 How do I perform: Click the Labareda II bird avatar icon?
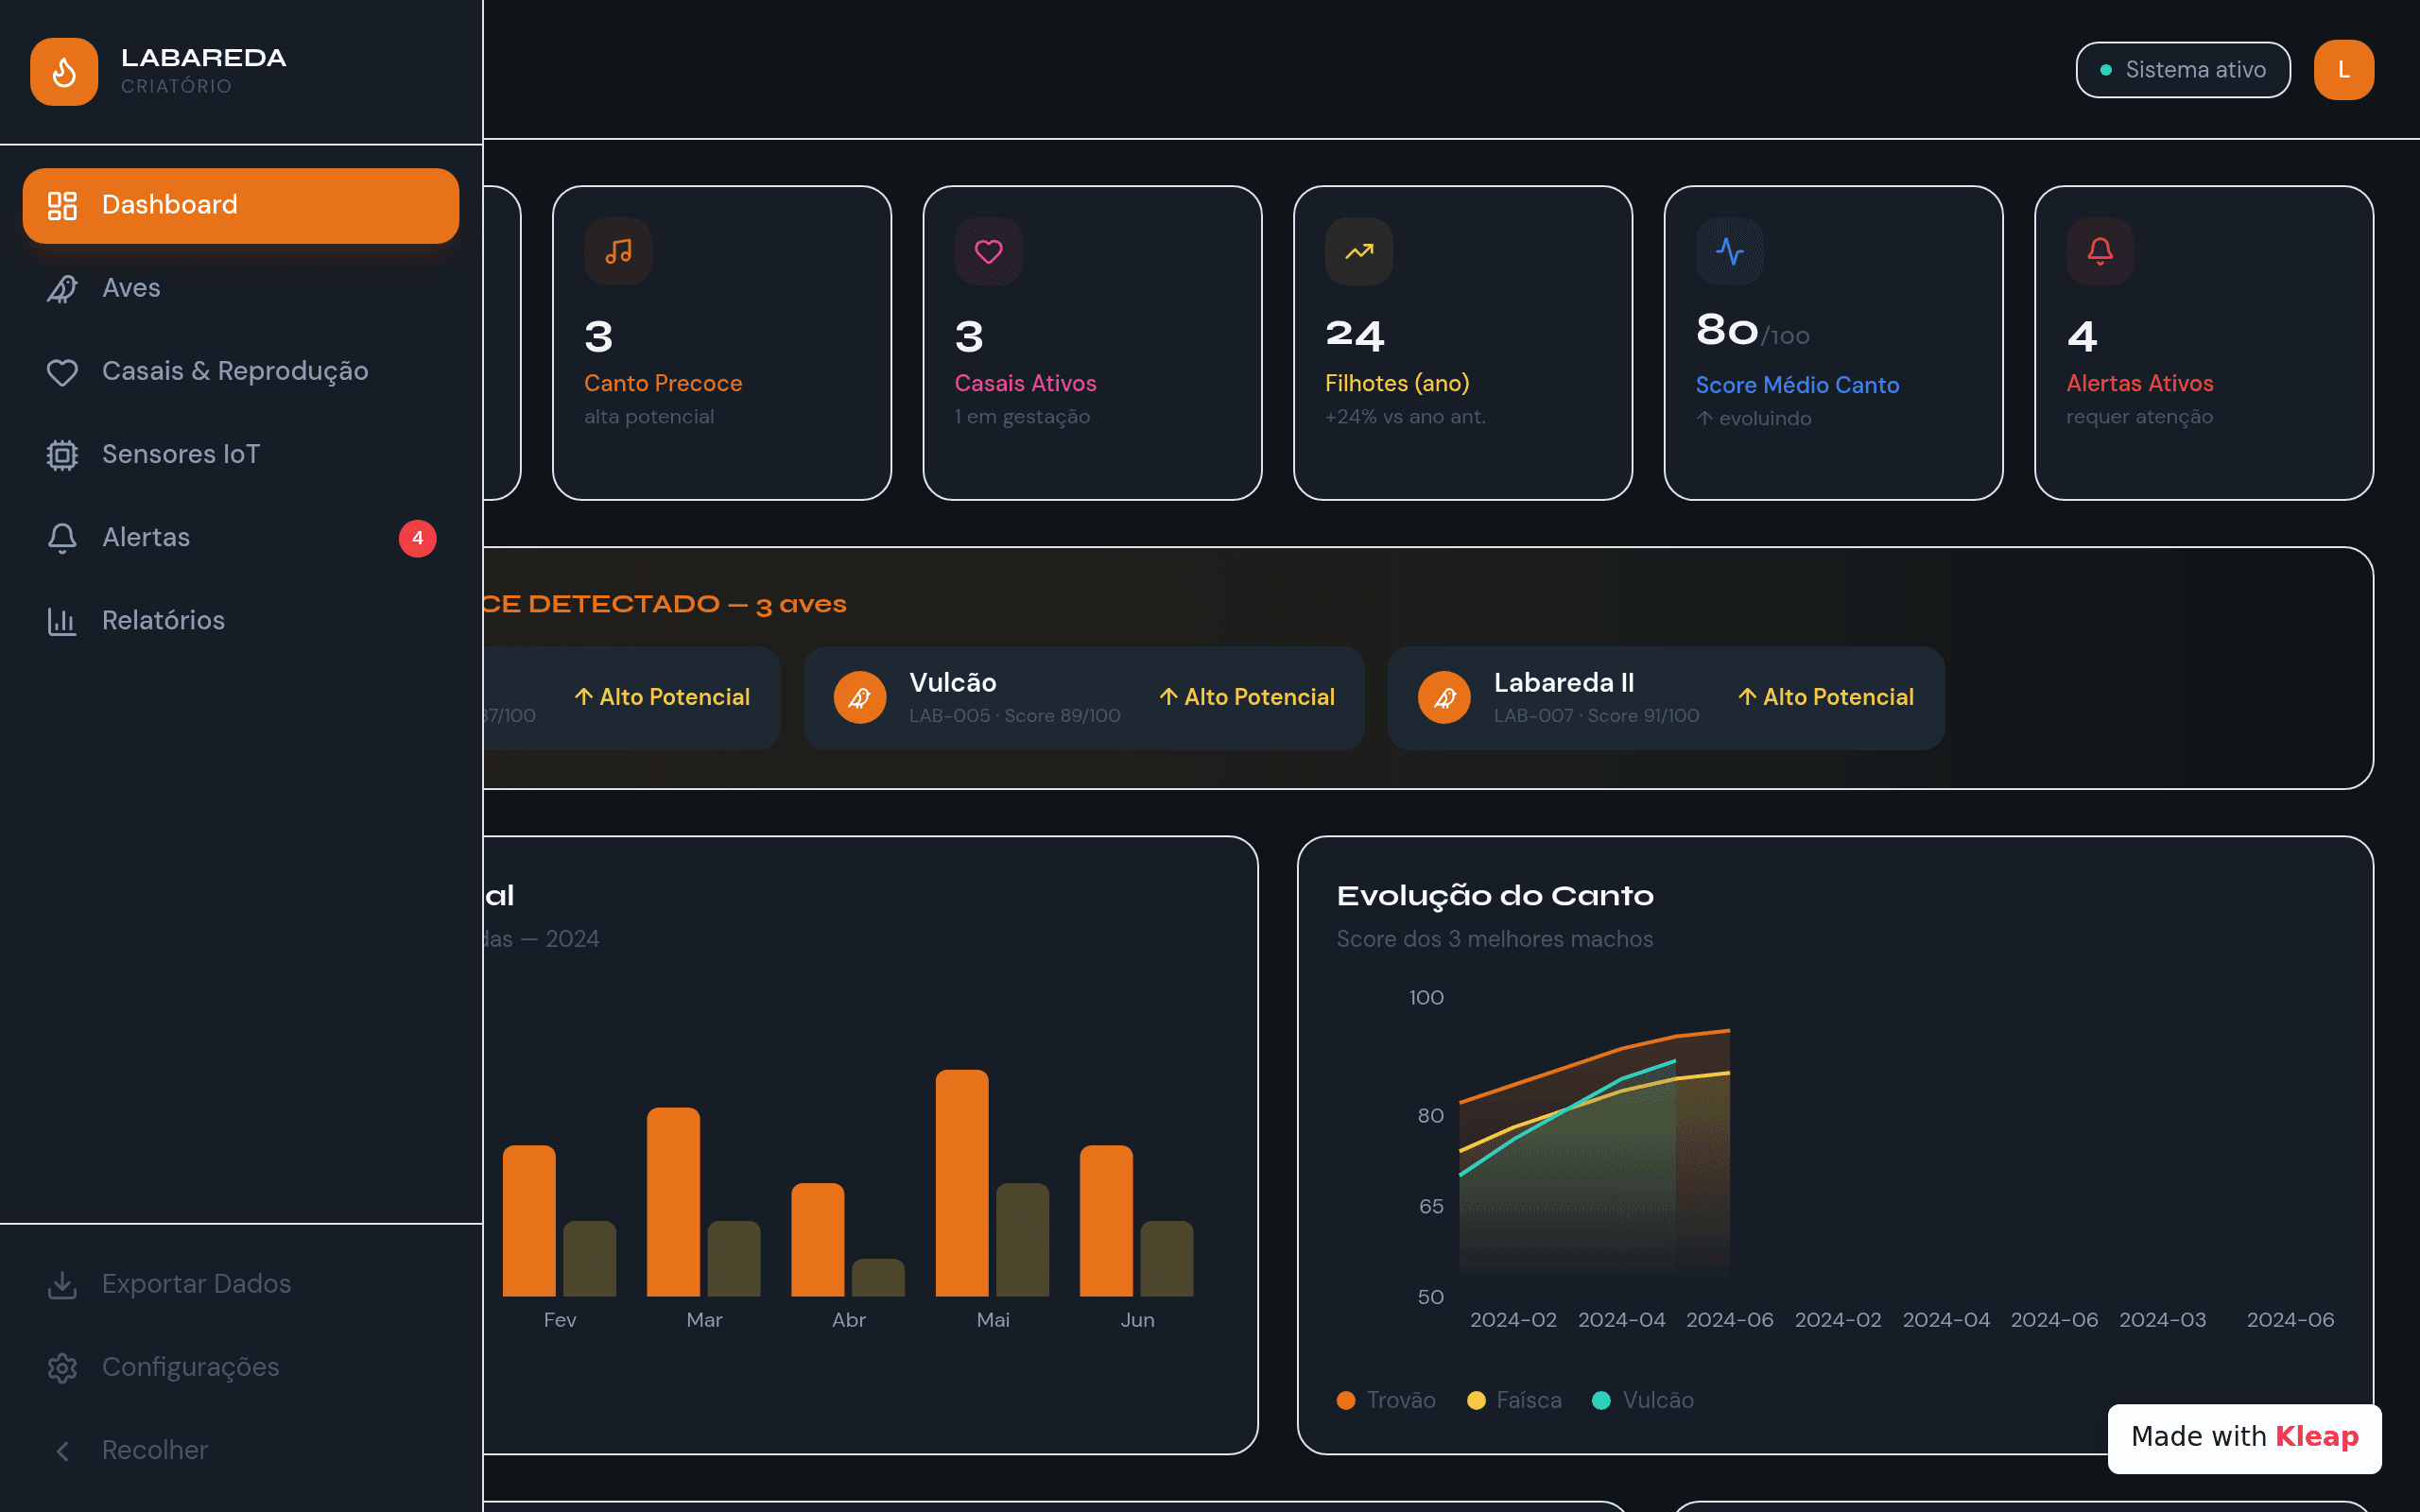(x=1444, y=698)
